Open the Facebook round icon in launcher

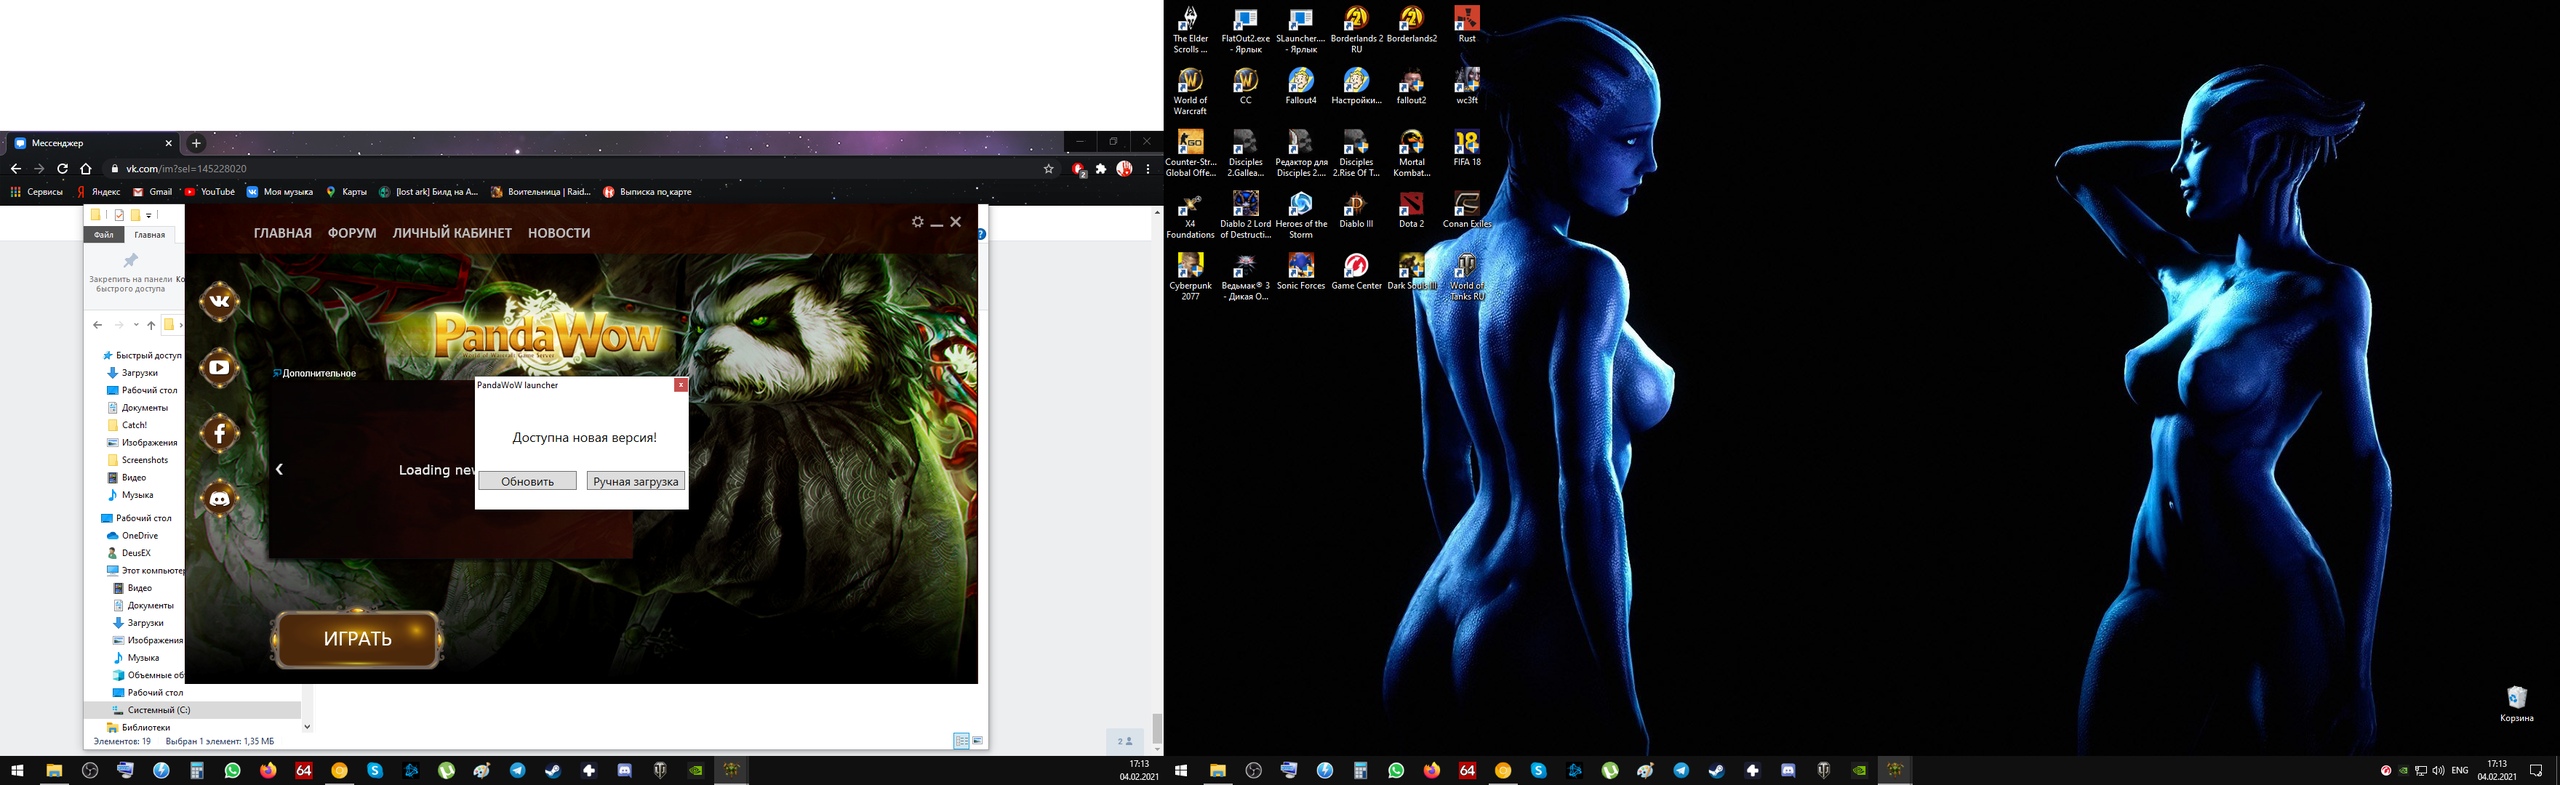(x=219, y=433)
